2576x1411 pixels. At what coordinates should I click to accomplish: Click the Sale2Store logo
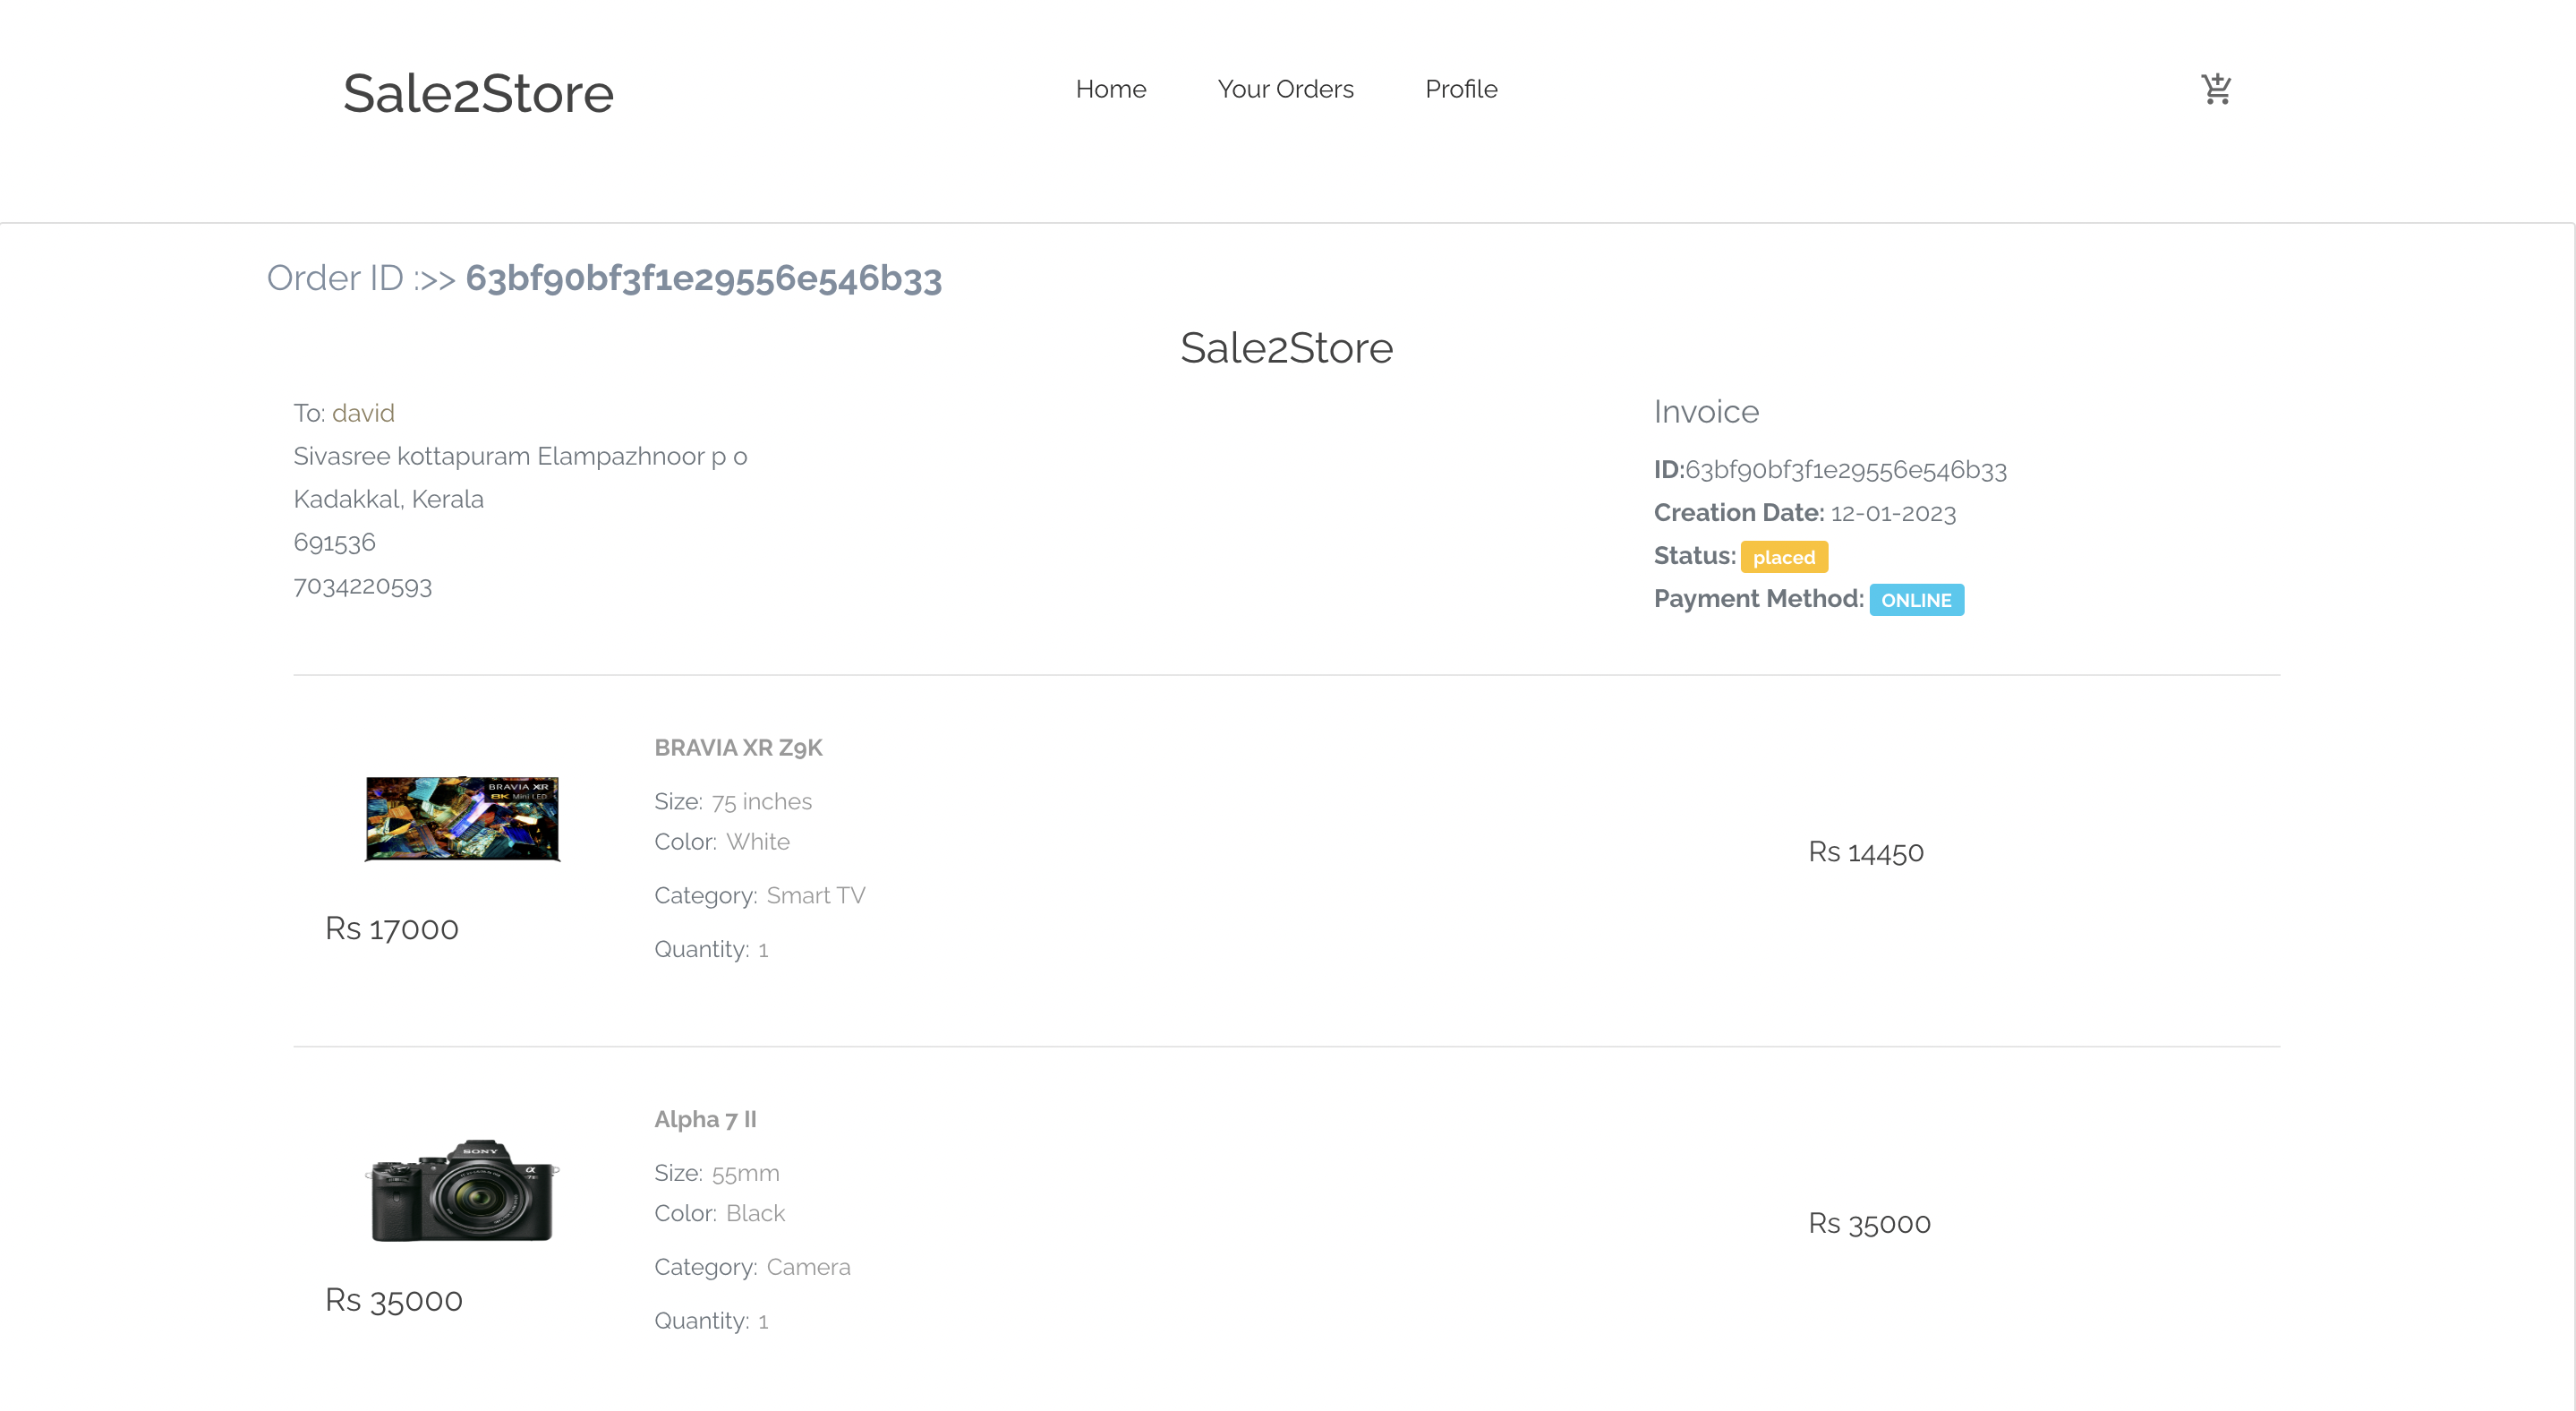478,92
